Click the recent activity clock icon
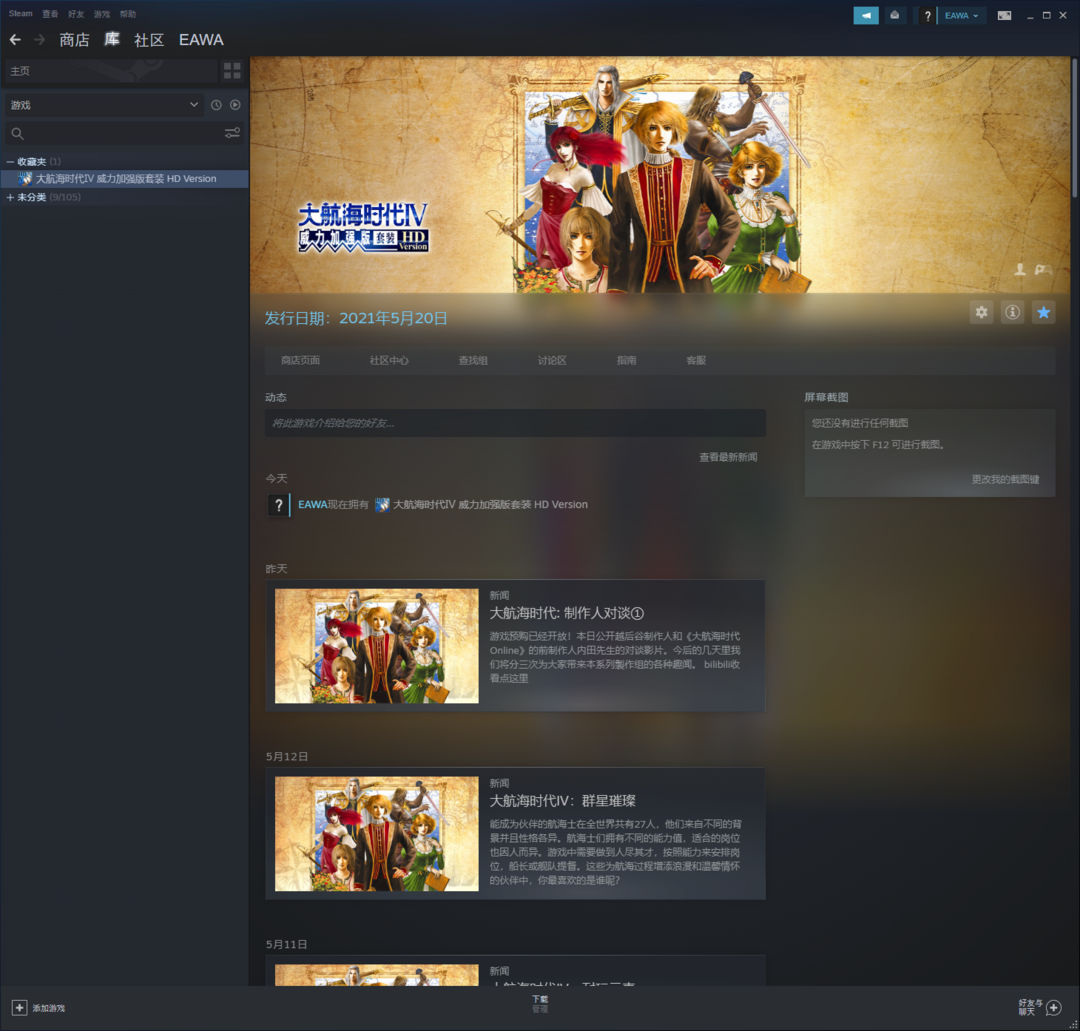Screen dimensions: 1080x1031 tap(216, 105)
